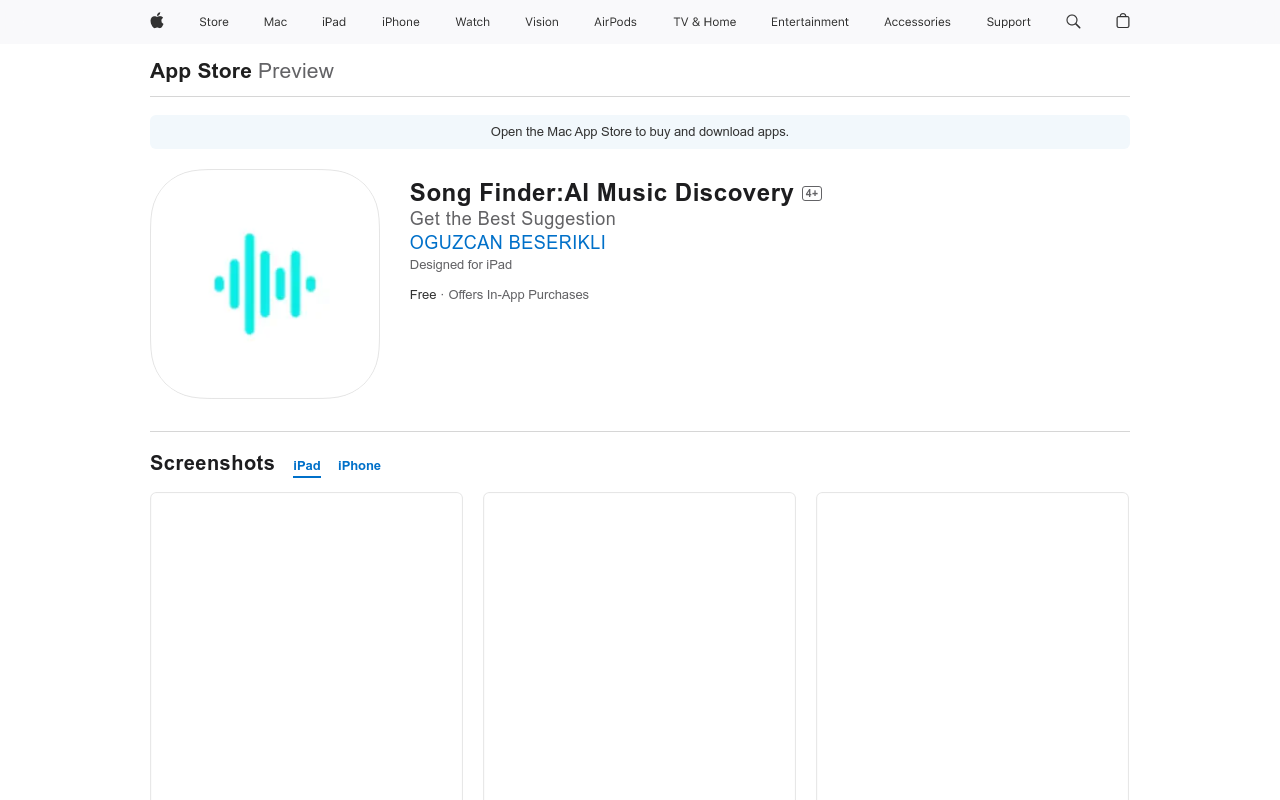The image size is (1280, 800).
Task: Open the shopping bag icon
Action: (x=1123, y=21)
